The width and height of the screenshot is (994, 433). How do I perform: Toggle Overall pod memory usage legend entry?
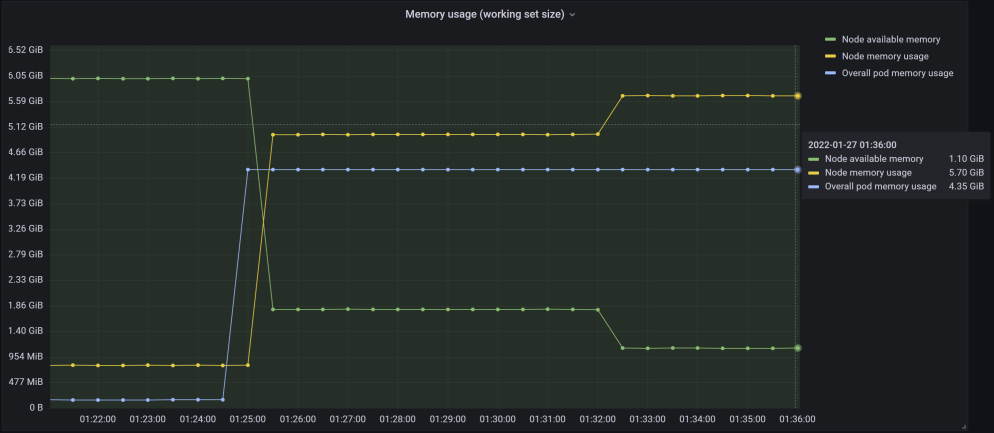tap(897, 73)
